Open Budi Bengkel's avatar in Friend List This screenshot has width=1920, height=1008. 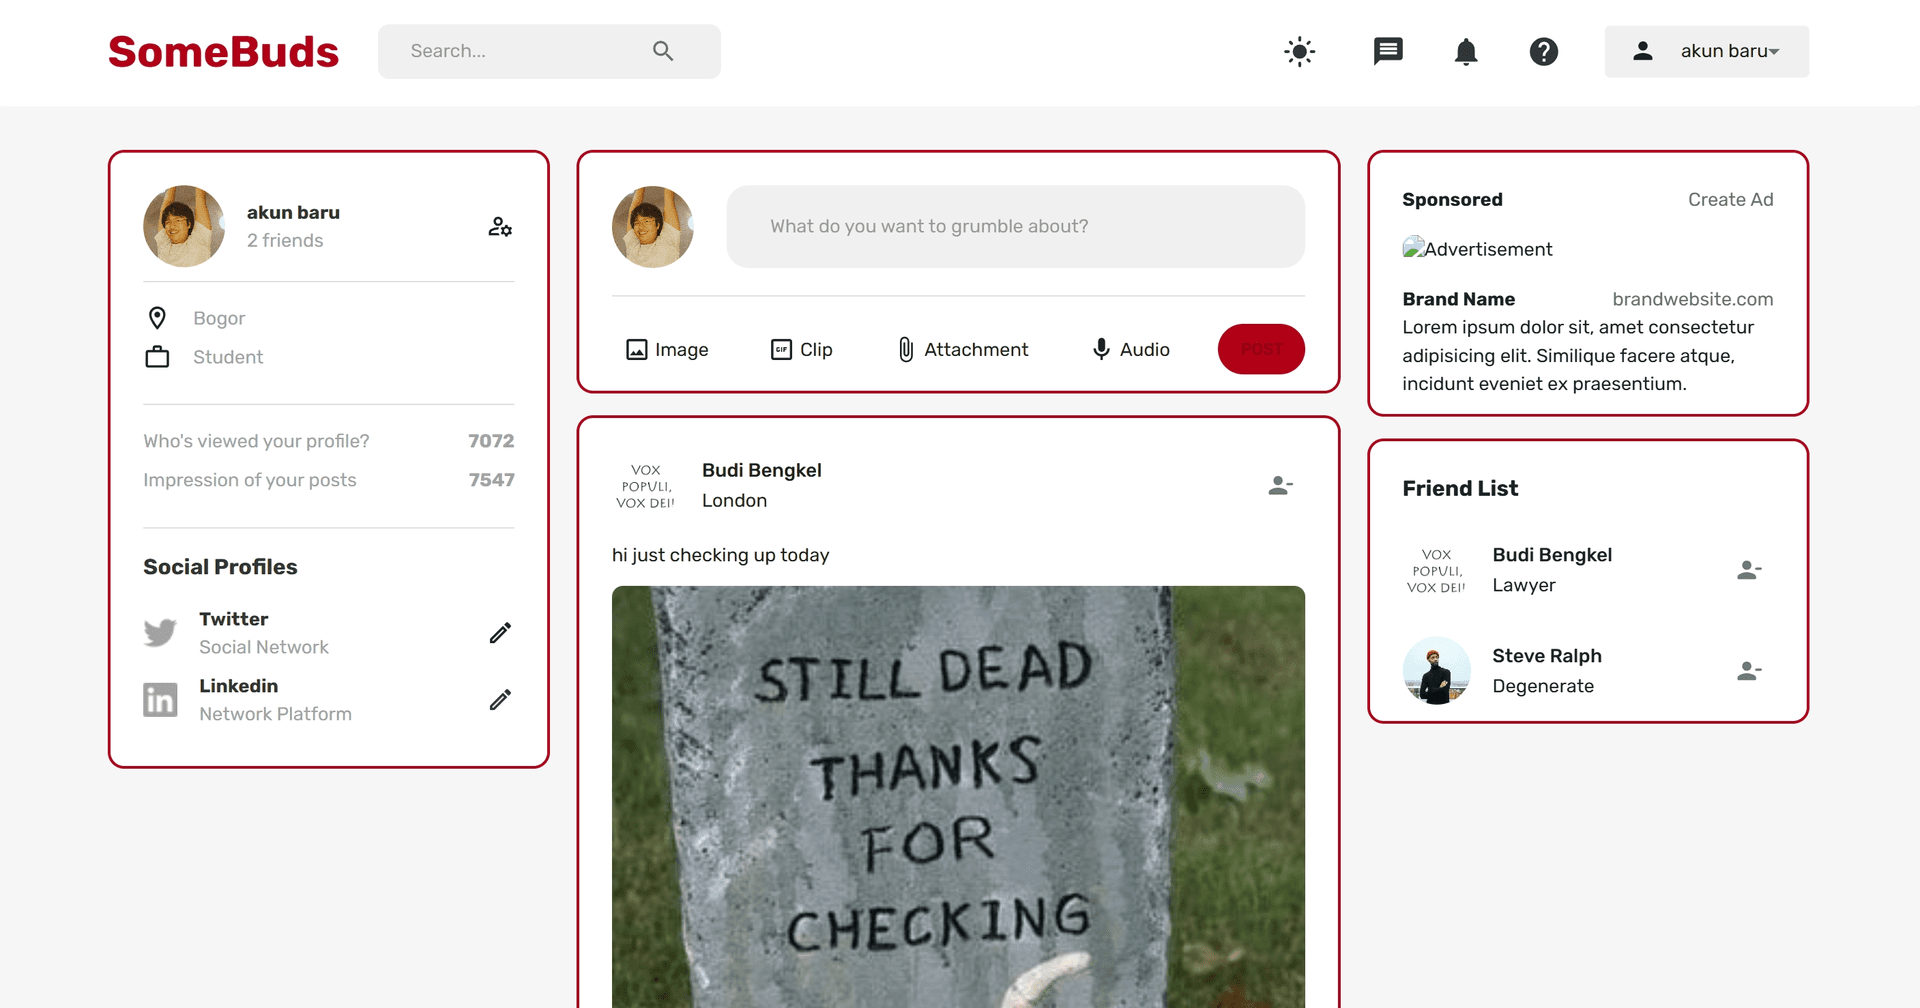click(x=1437, y=570)
